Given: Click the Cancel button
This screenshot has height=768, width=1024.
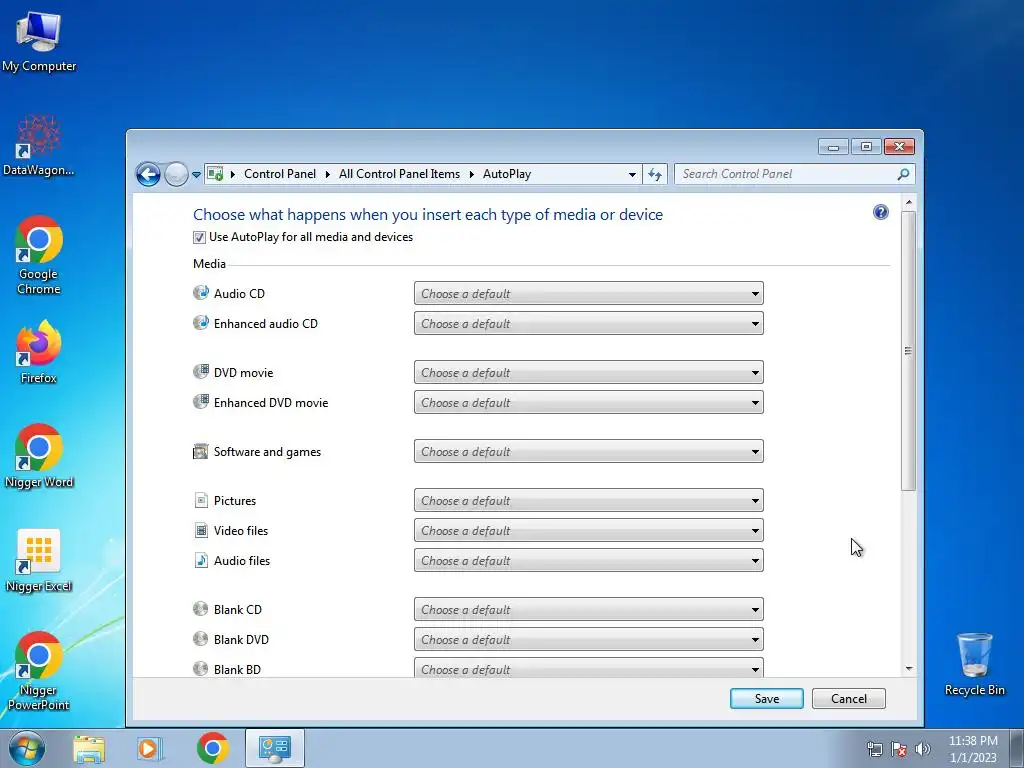Looking at the screenshot, I should [x=848, y=698].
